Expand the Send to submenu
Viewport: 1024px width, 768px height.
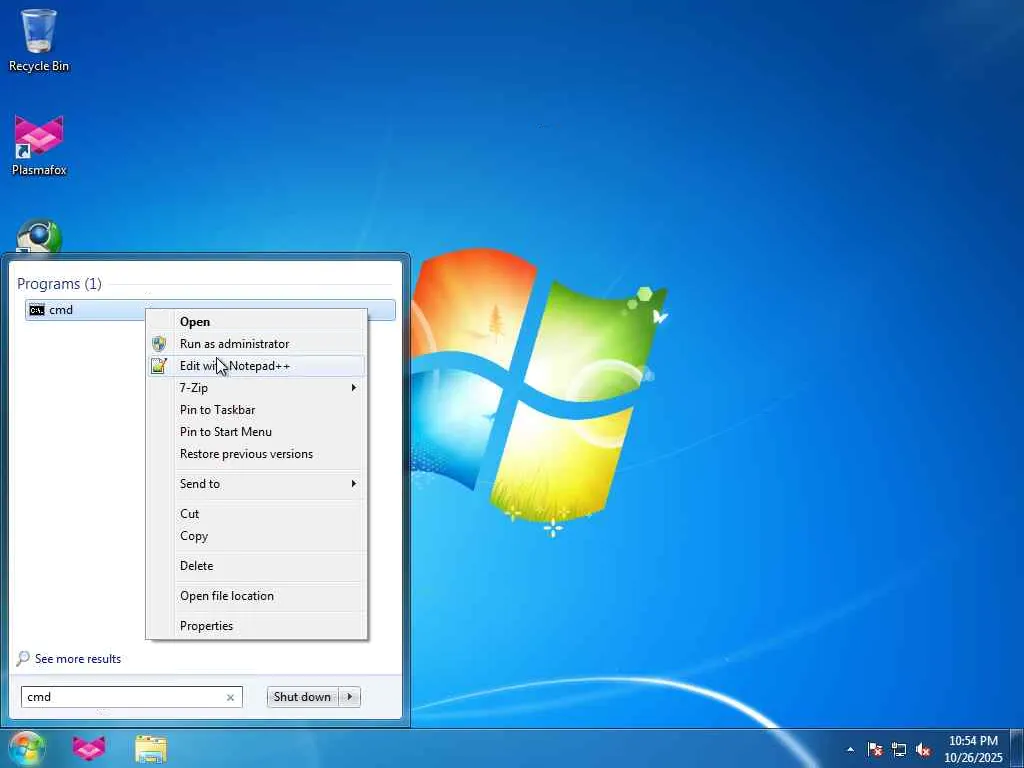click(257, 484)
